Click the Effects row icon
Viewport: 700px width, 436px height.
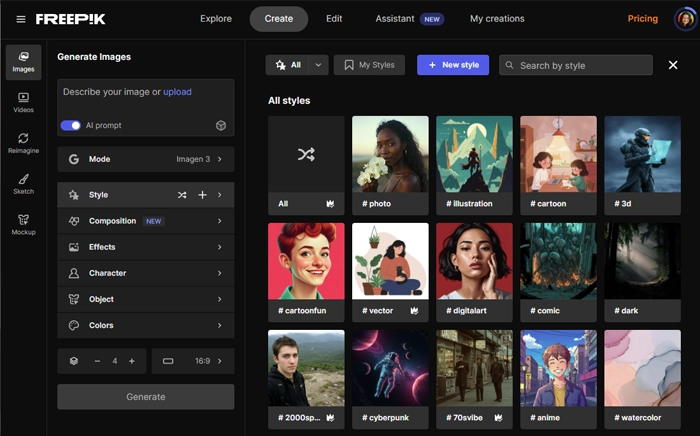pos(74,247)
